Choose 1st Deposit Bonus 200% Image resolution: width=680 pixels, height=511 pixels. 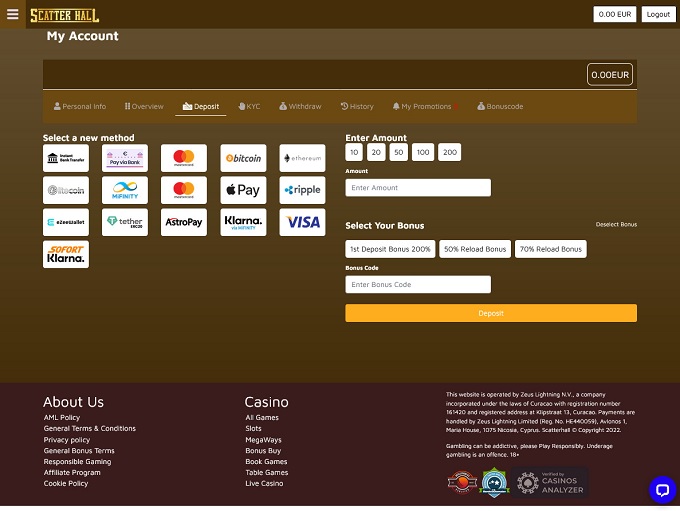390,249
